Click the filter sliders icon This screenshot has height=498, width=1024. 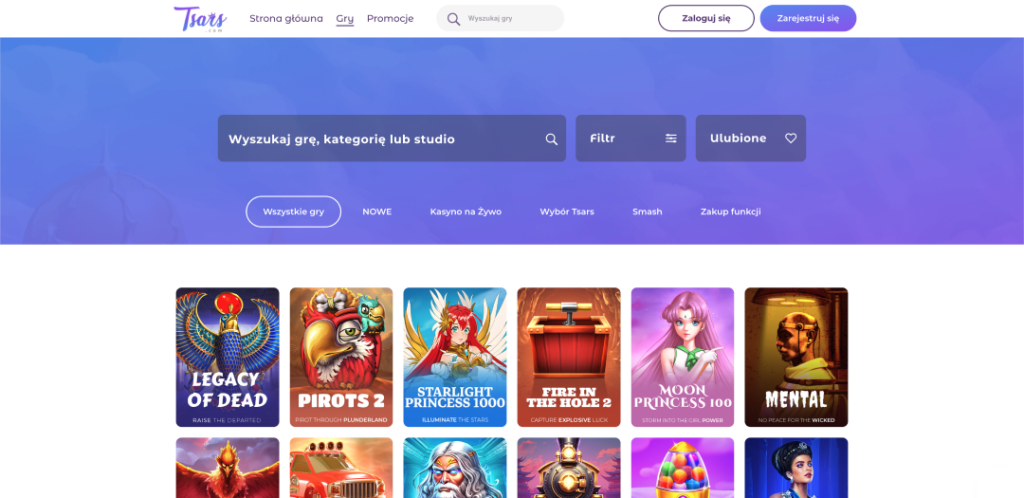click(x=671, y=138)
